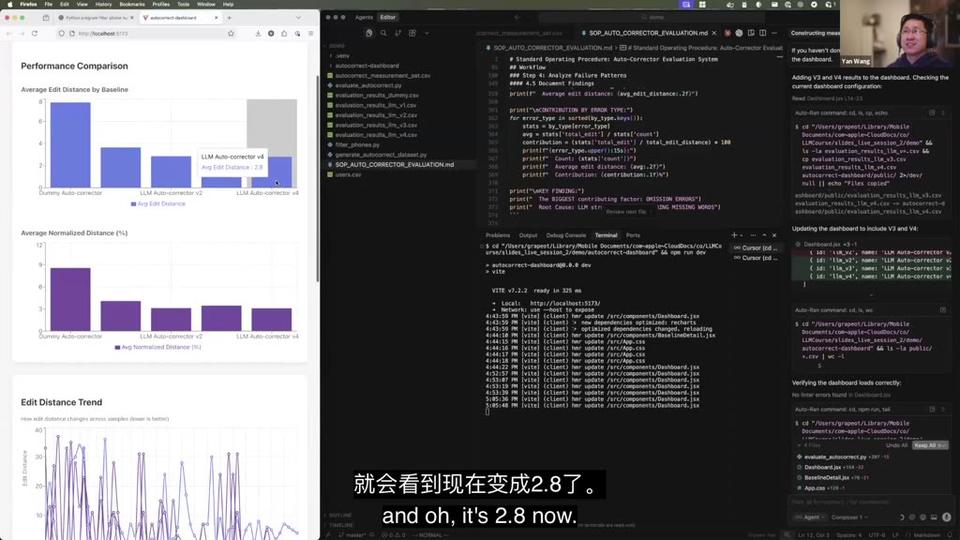The image size is (960, 540).
Task: Open the Explorer view in the Cursor sidebar
Action: pos(369,33)
